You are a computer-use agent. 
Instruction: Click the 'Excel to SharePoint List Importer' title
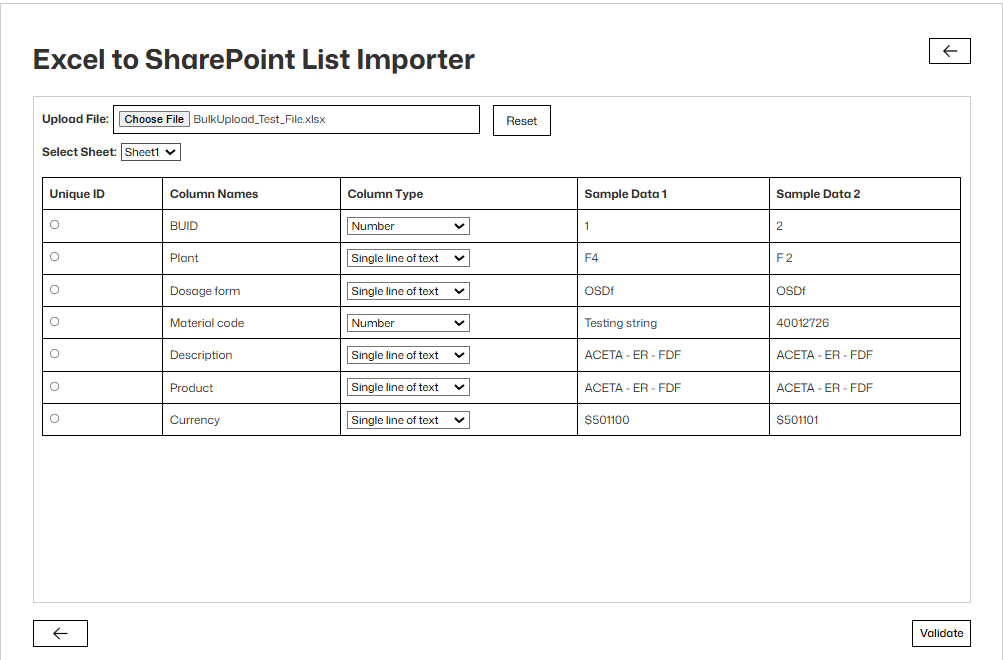pos(254,59)
